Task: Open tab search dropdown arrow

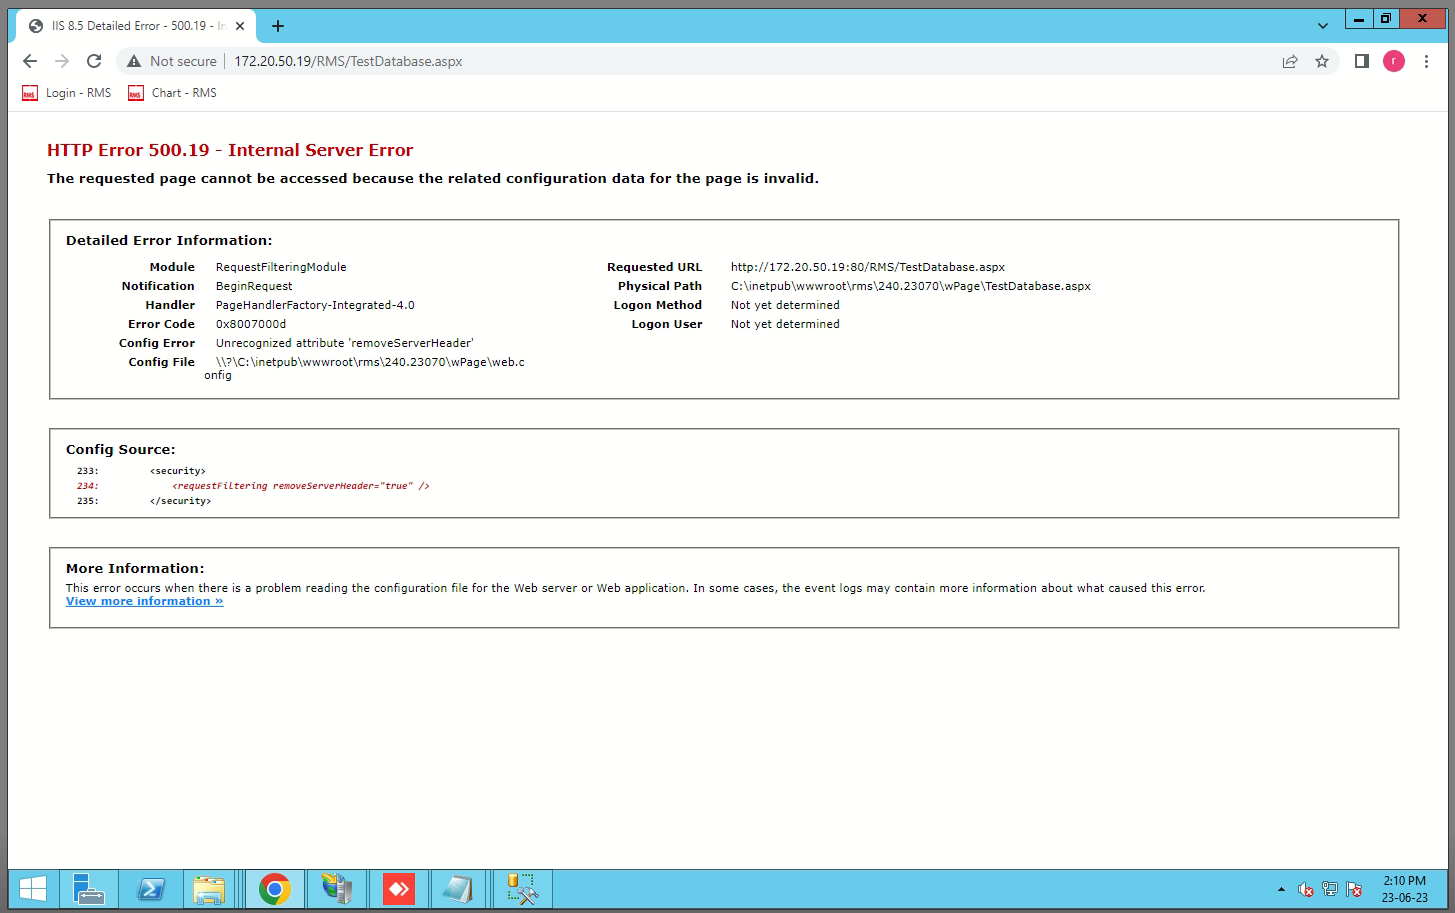Action: click(1322, 26)
